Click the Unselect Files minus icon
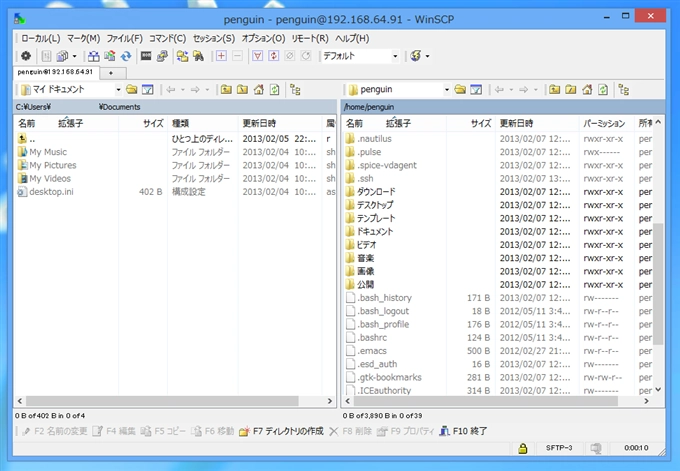The height and width of the screenshot is (471, 680). pos(237,56)
